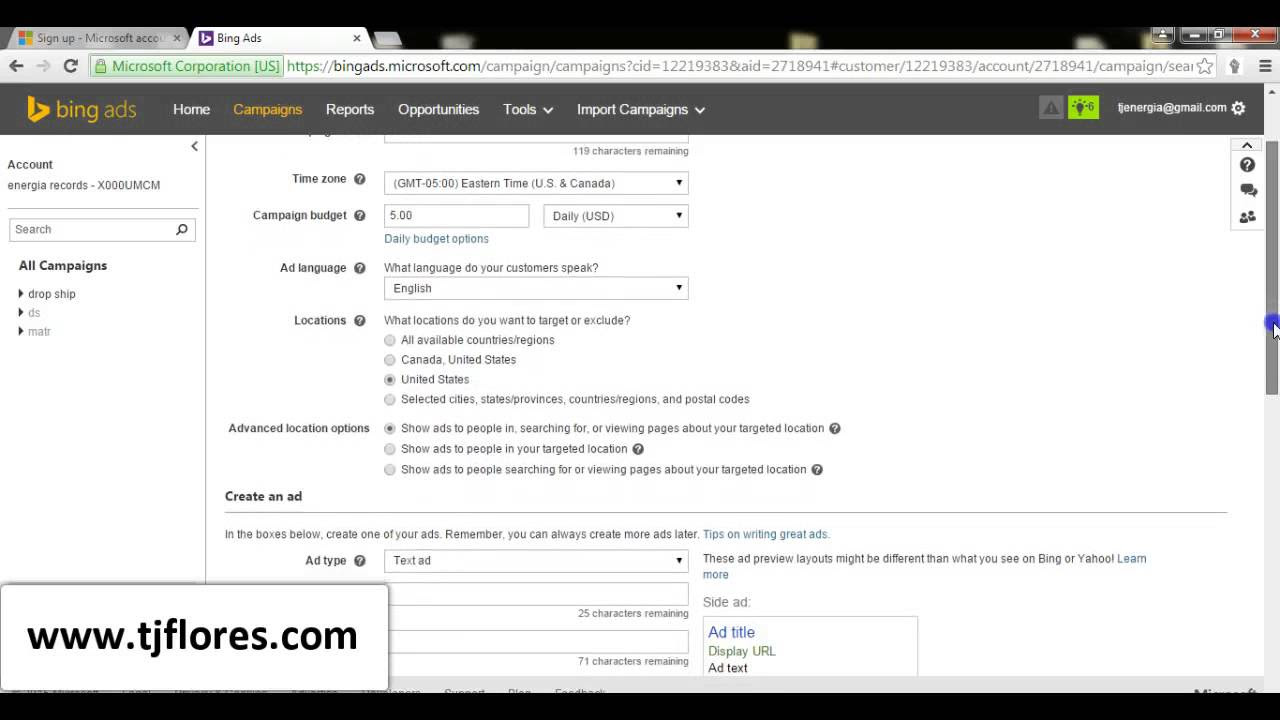1280x720 pixels.
Task: Open Tips on writing great ads link
Action: [766, 535]
